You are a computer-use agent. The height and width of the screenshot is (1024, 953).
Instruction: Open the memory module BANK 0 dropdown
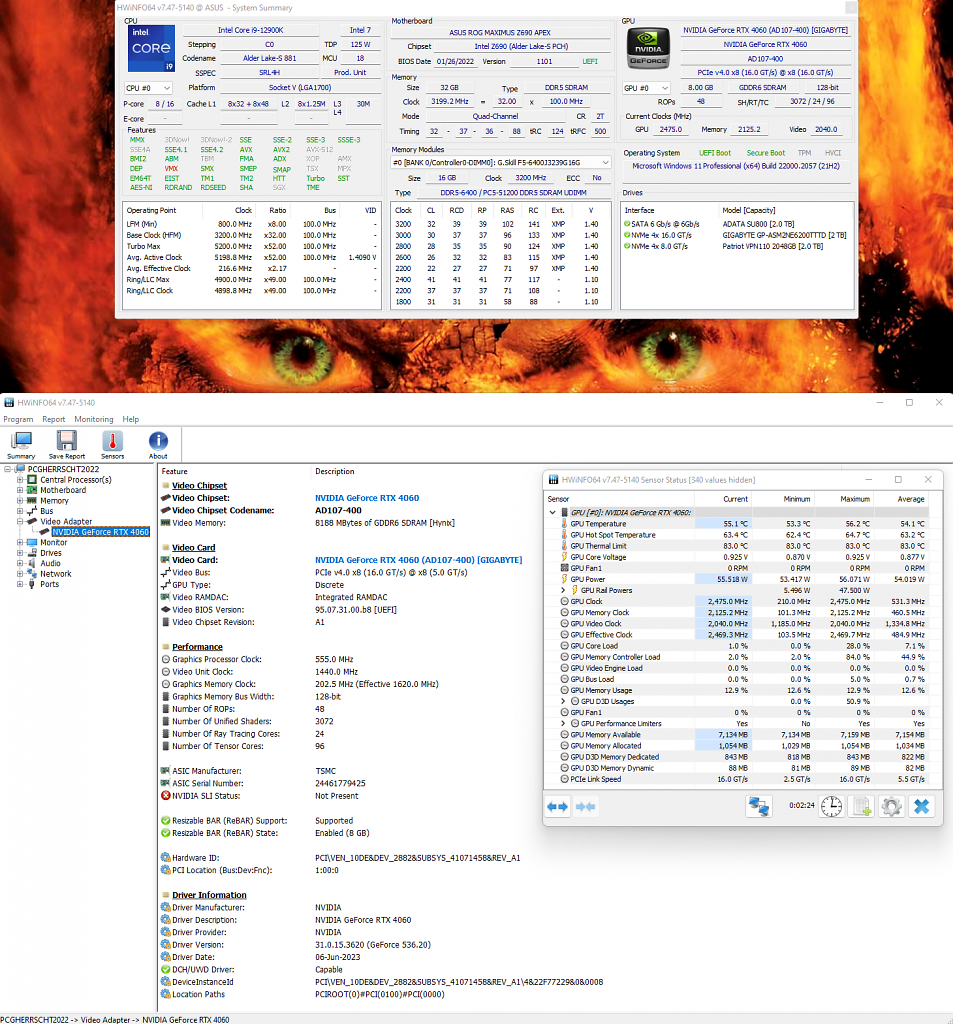coord(501,162)
